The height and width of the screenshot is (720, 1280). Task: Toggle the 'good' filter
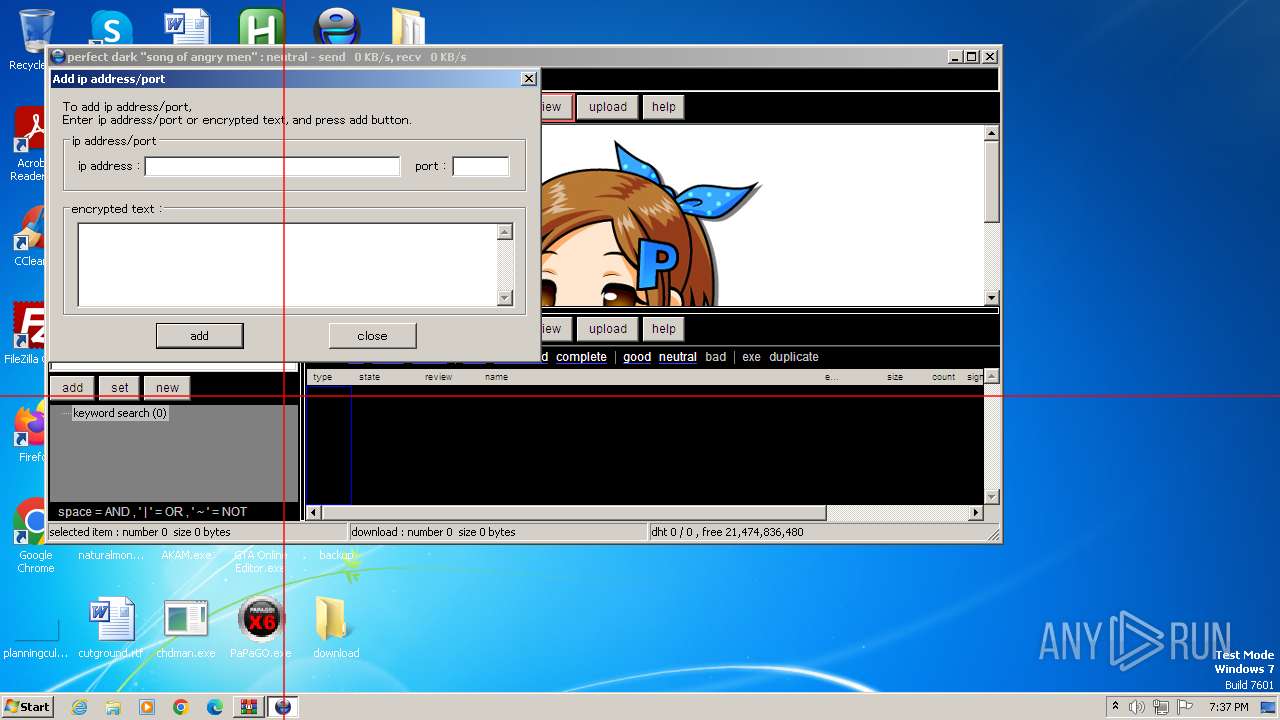637,357
